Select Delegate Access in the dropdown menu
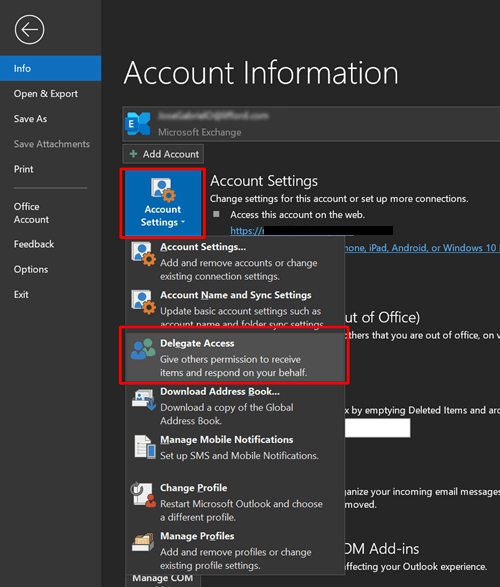 [235, 356]
